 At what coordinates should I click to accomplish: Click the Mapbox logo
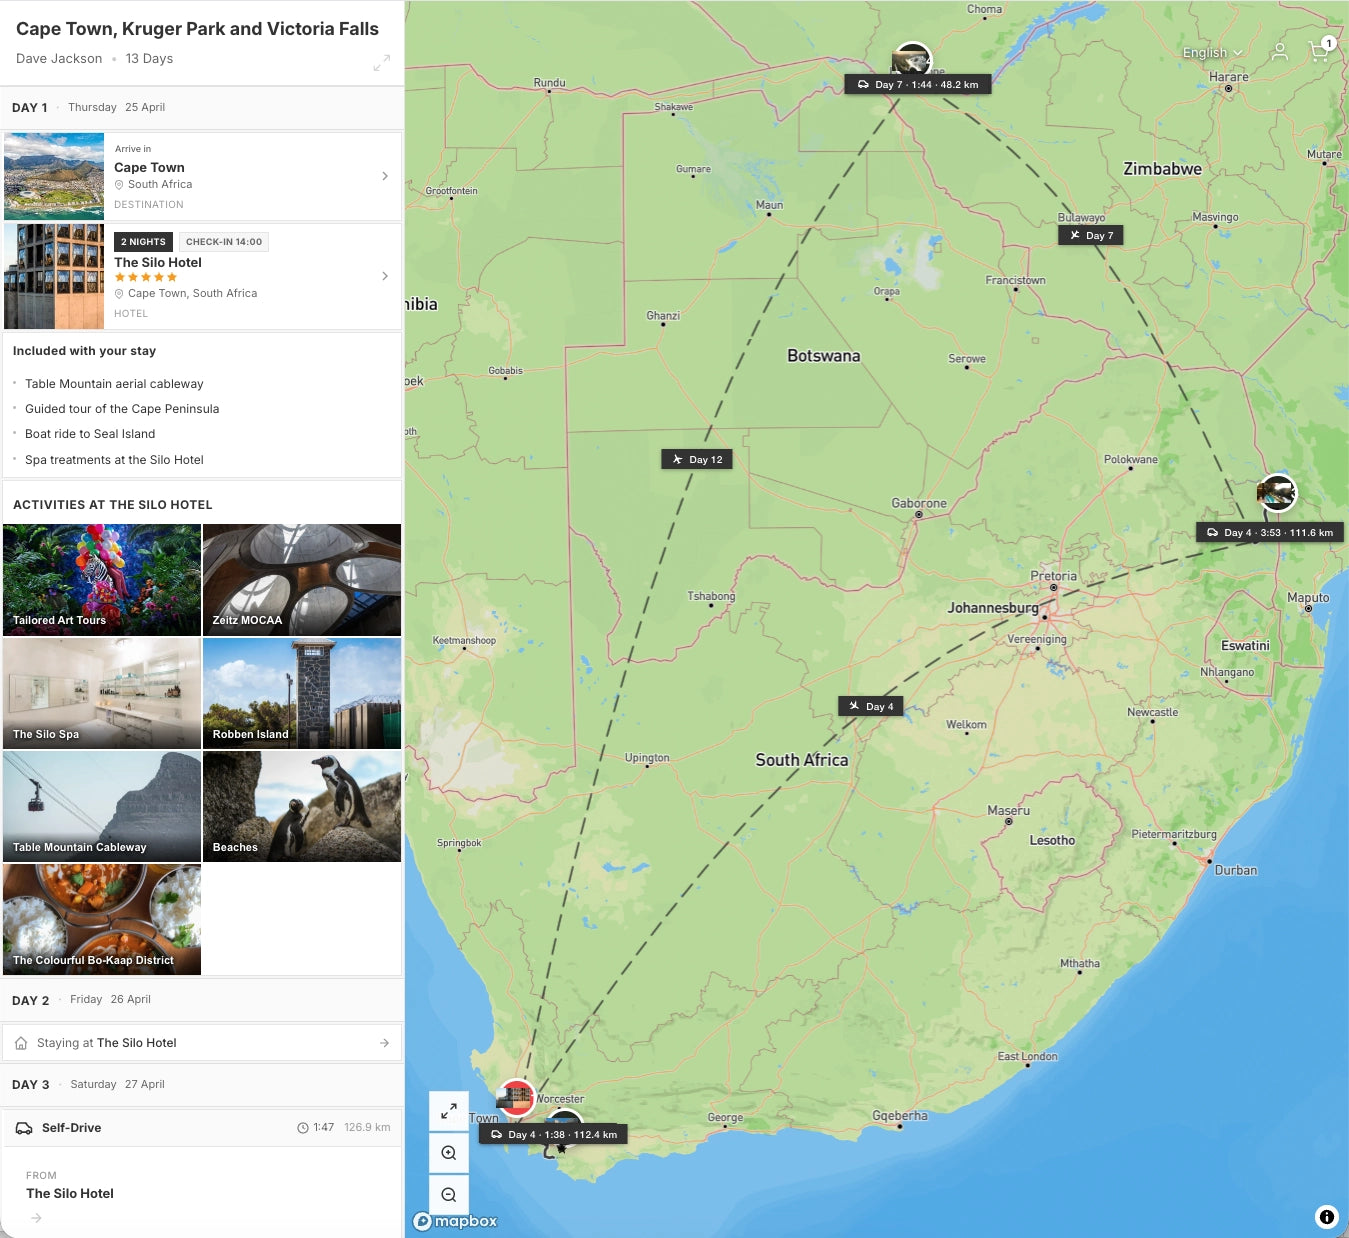pyautogui.click(x=455, y=1221)
